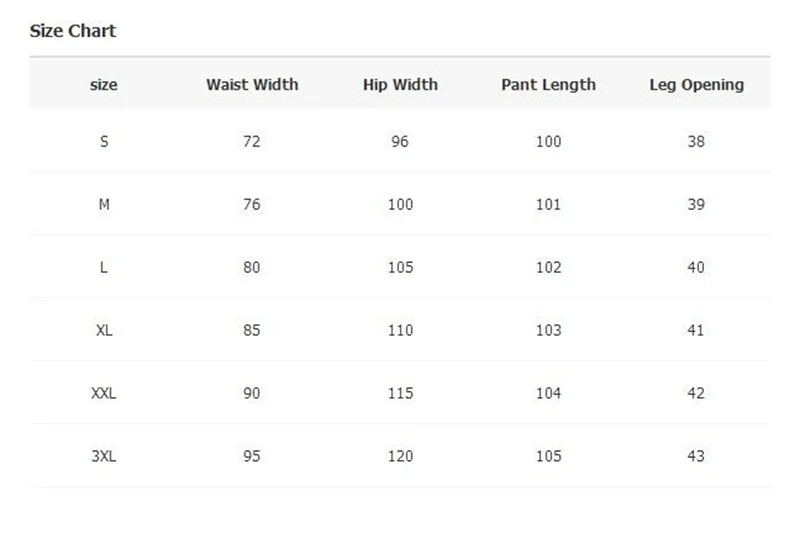Click the Leg Opening column header
Screen dimensions: 800x533
click(x=696, y=84)
